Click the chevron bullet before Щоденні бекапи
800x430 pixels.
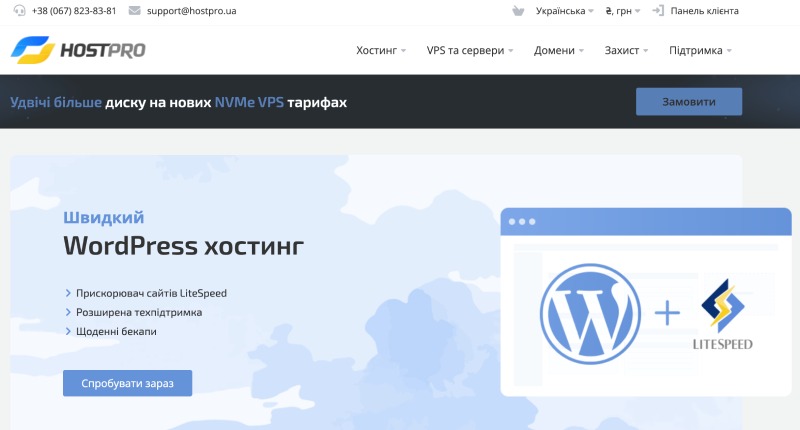point(68,332)
